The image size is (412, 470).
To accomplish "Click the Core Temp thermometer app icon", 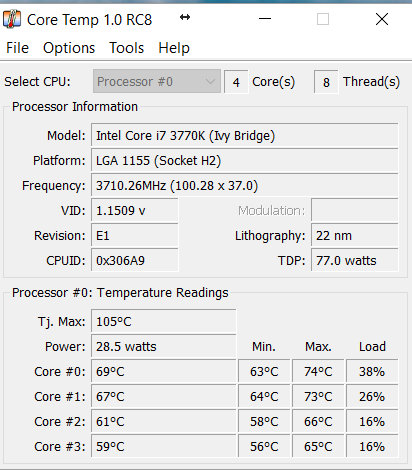I will pos(12,19).
